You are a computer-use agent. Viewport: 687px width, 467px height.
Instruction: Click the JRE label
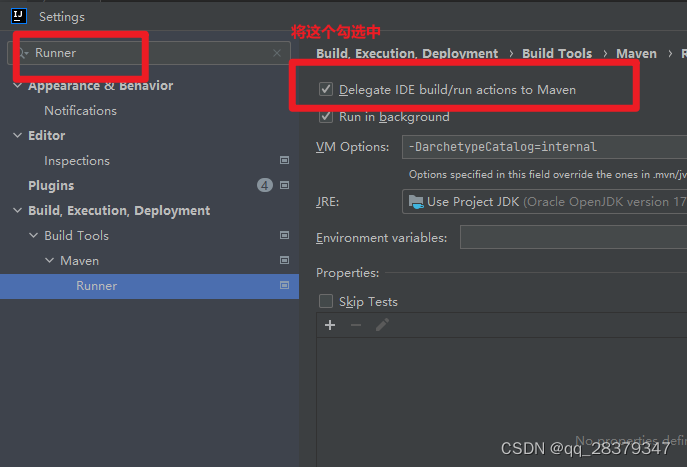pyautogui.click(x=327, y=202)
